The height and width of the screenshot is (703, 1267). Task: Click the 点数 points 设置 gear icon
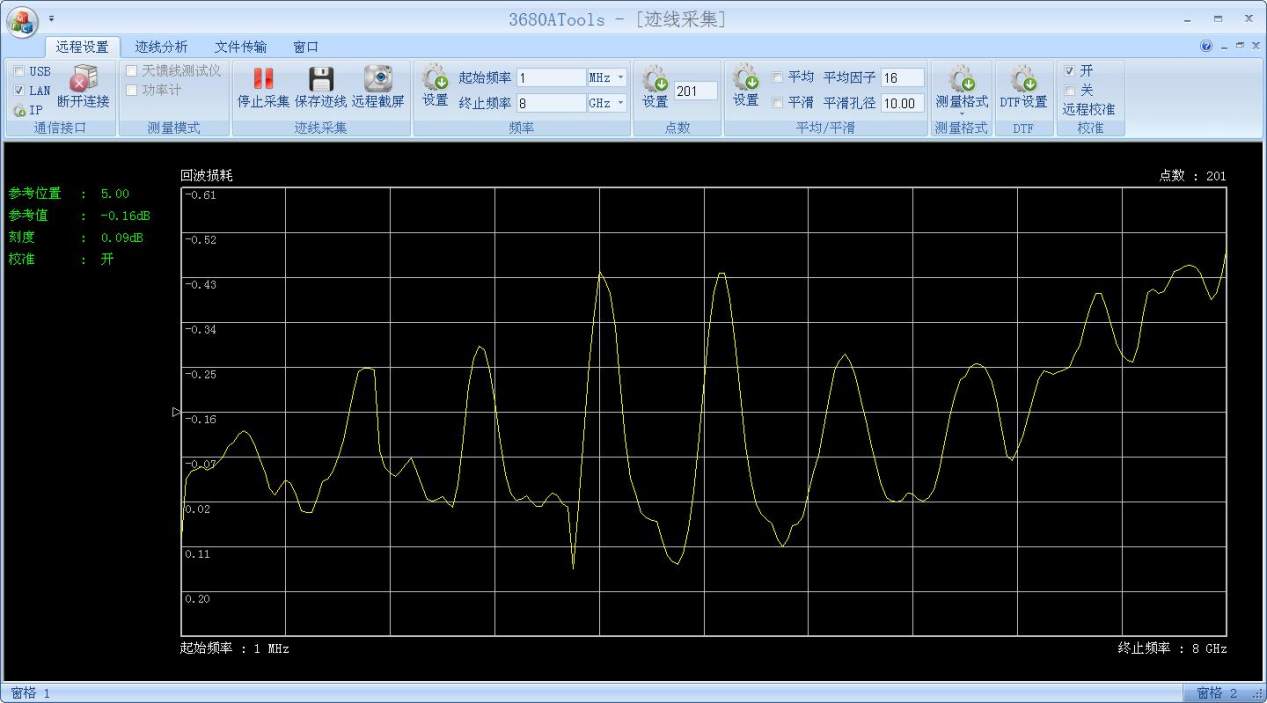tap(655, 79)
